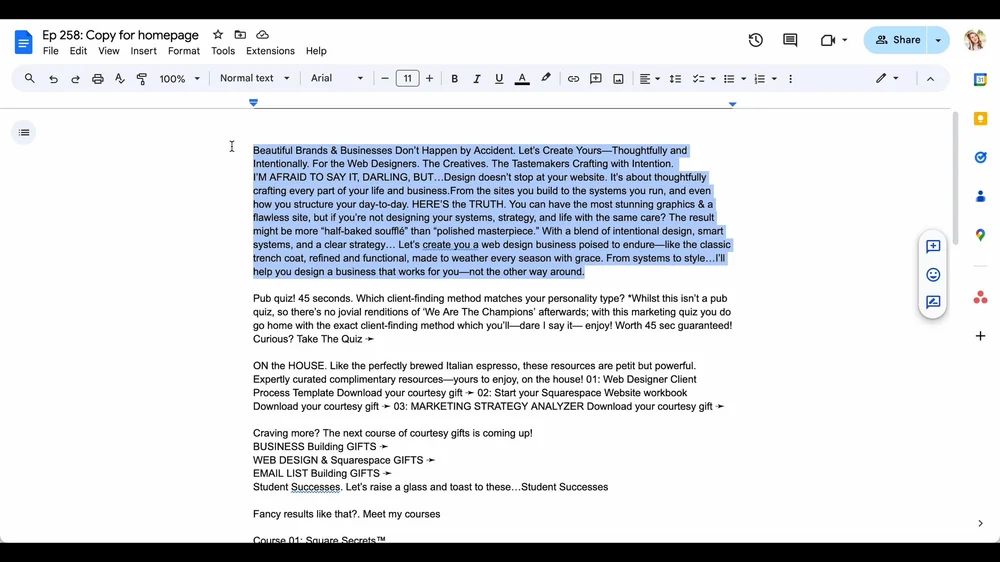Image resolution: width=1000 pixels, height=562 pixels.
Task: Open Contacts side panel
Action: pos(980,196)
